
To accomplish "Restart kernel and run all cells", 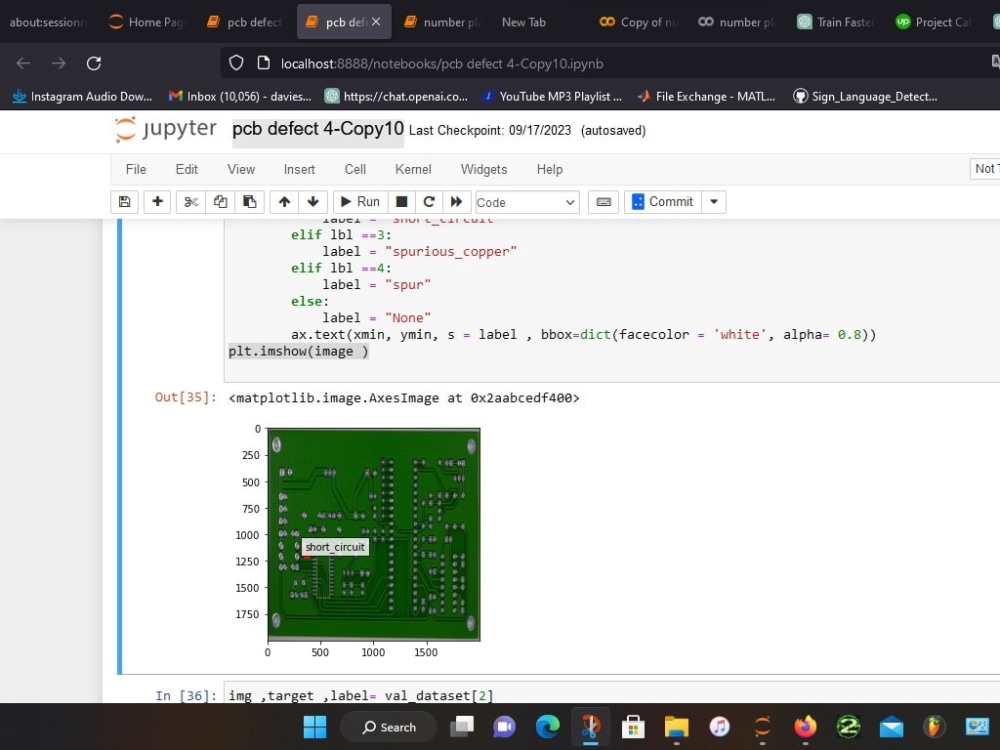I will pyautogui.click(x=457, y=202).
